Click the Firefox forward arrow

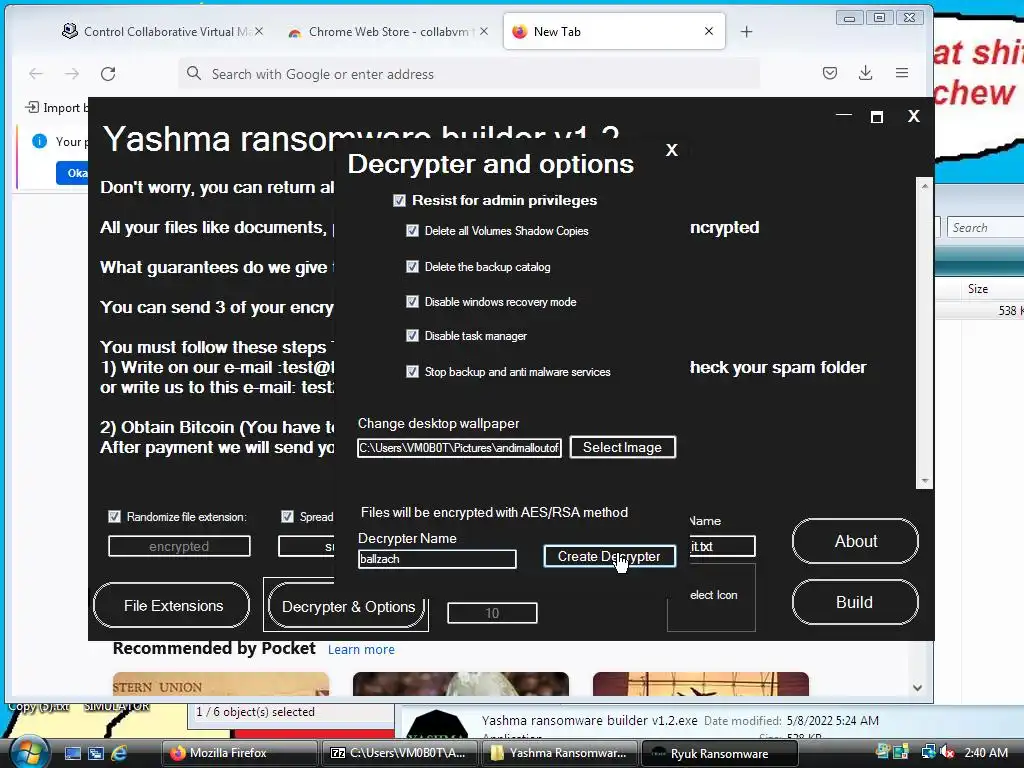72,74
